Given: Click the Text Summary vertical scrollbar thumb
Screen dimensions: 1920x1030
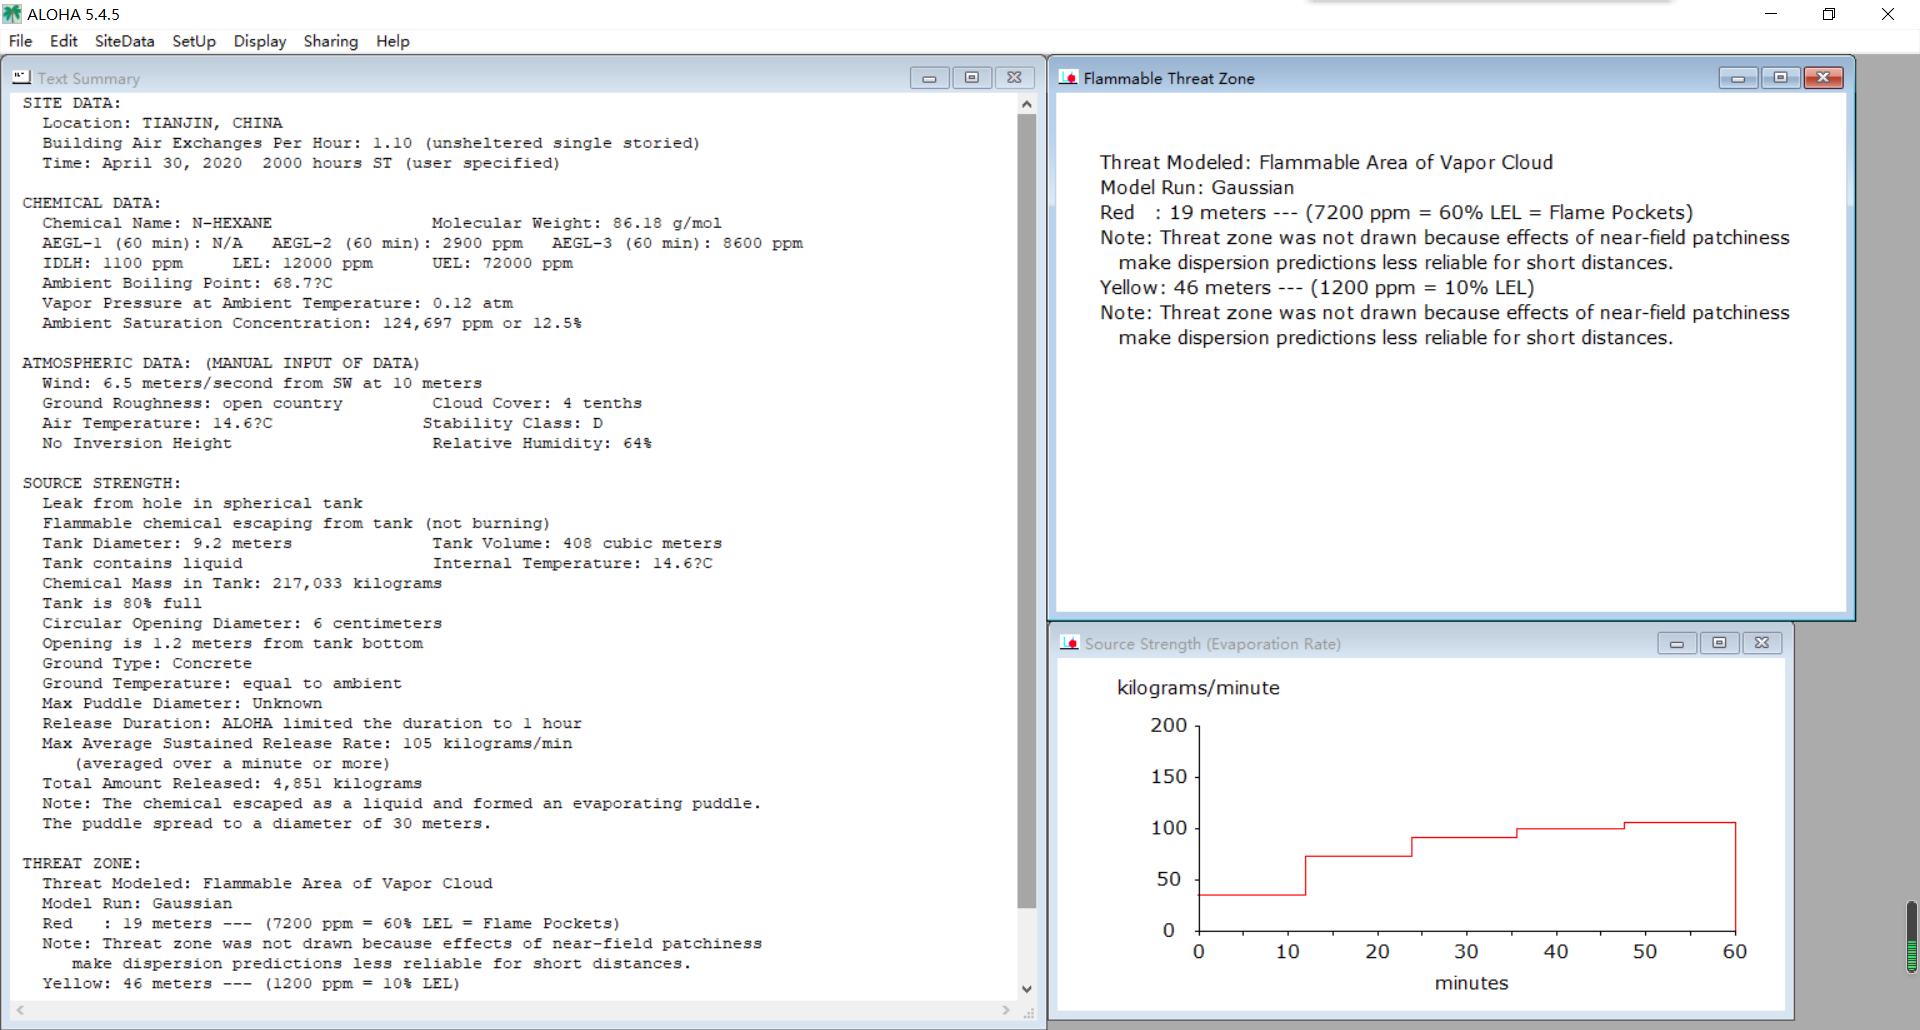Looking at the screenshot, I should pyautogui.click(x=1026, y=511).
